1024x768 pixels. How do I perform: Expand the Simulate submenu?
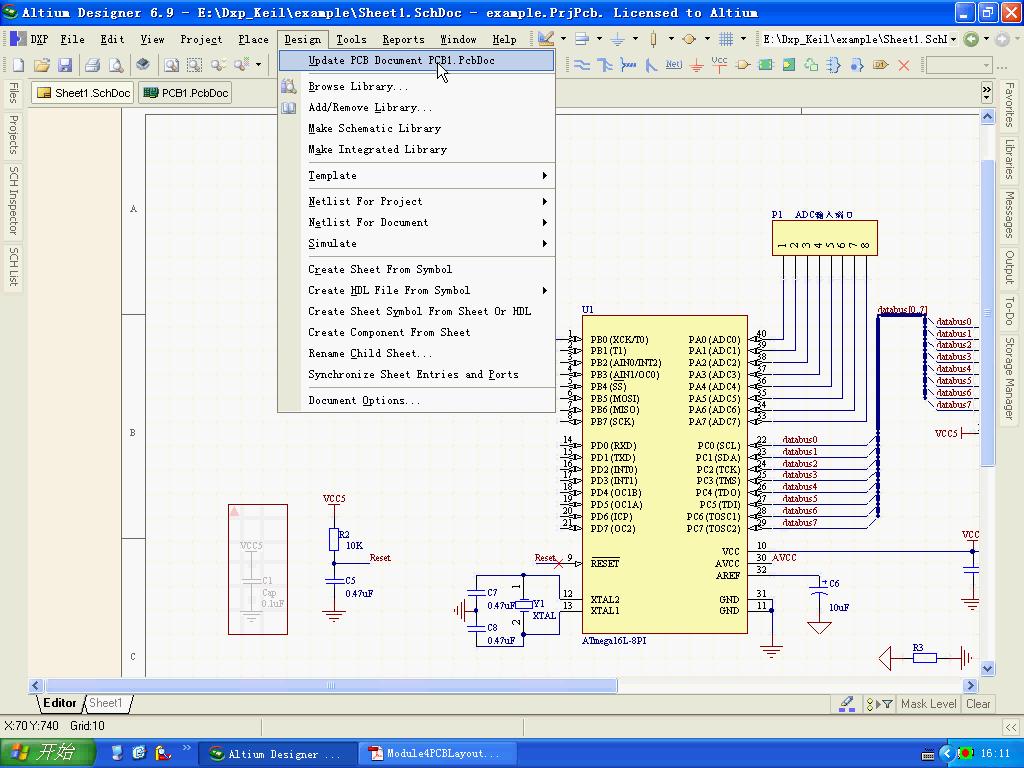coord(545,243)
